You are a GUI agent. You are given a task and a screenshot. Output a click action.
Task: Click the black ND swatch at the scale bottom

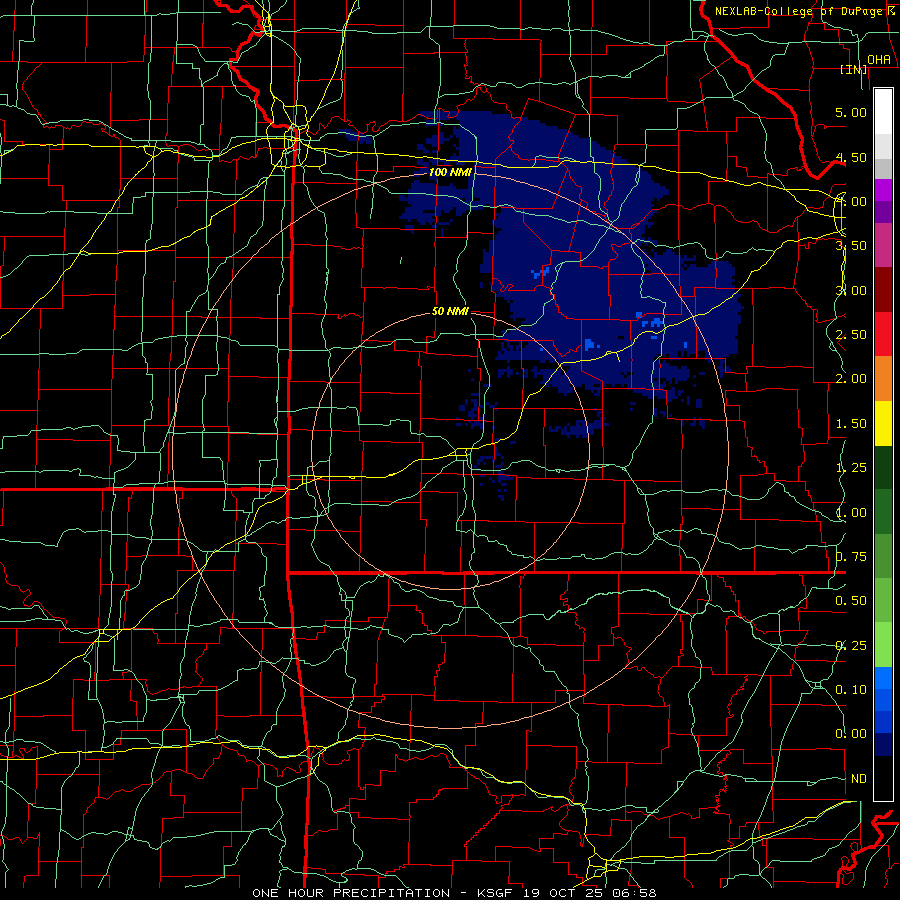[x=883, y=778]
